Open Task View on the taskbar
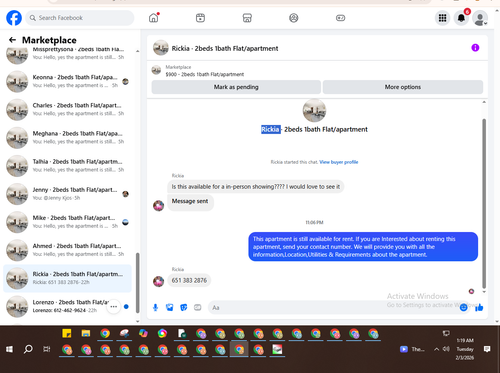 (x=47, y=349)
